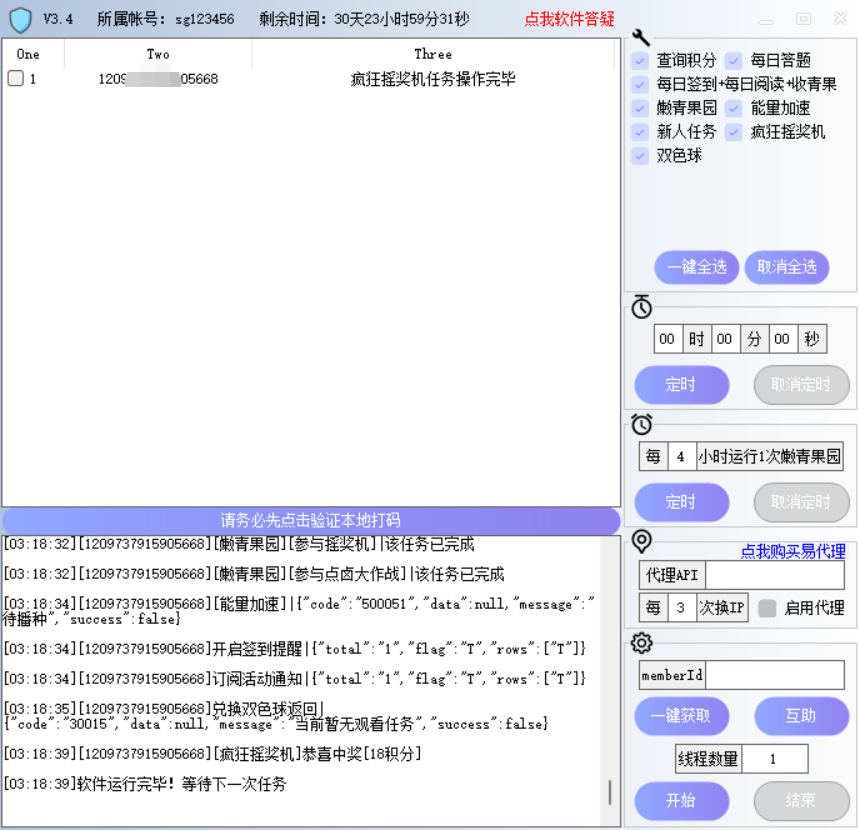Viewport: 860px width, 830px height.
Task: Click the 取消全选 button
Action: pos(786,267)
